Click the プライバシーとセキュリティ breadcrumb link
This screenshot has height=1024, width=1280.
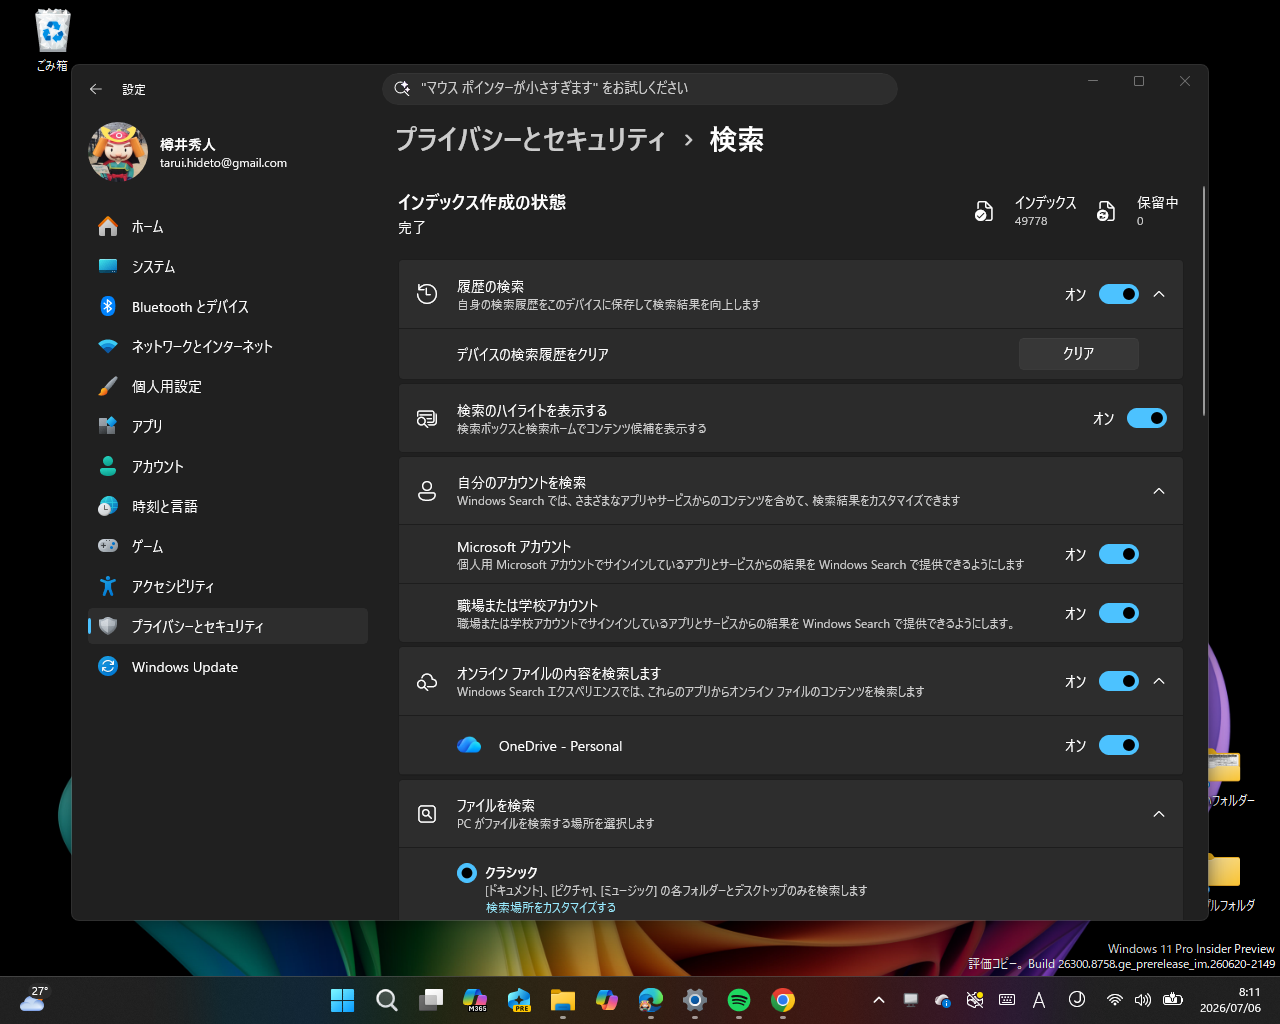tap(530, 140)
